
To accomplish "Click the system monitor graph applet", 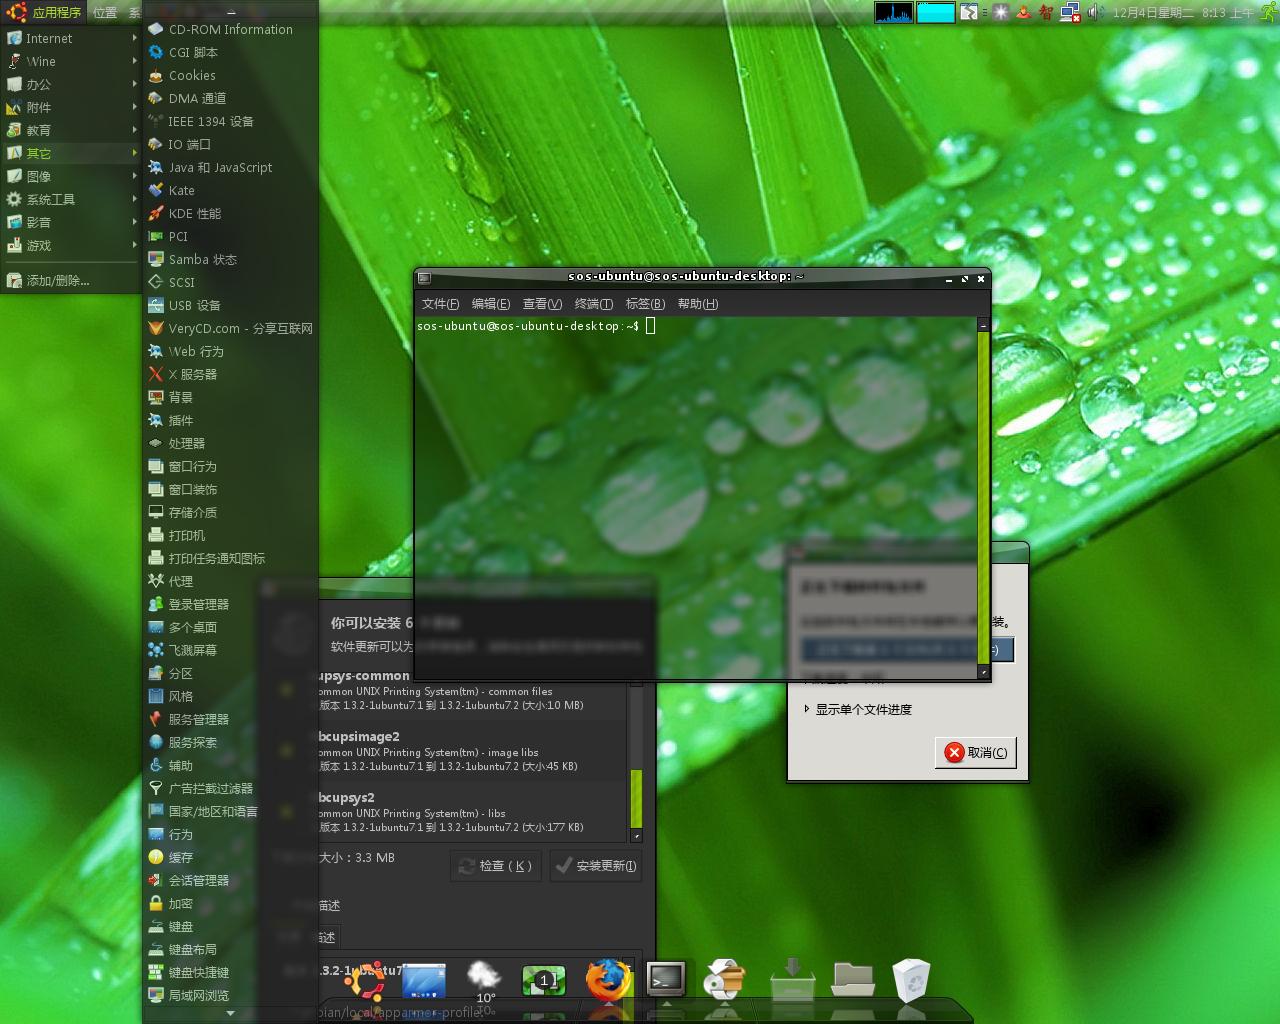I will (x=894, y=12).
